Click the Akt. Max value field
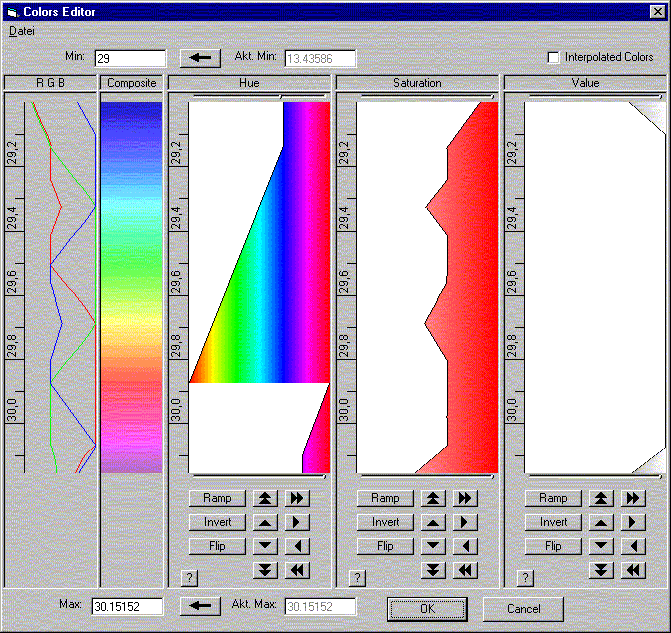Image resolution: width=671 pixels, height=633 pixels. pyautogui.click(x=320, y=606)
